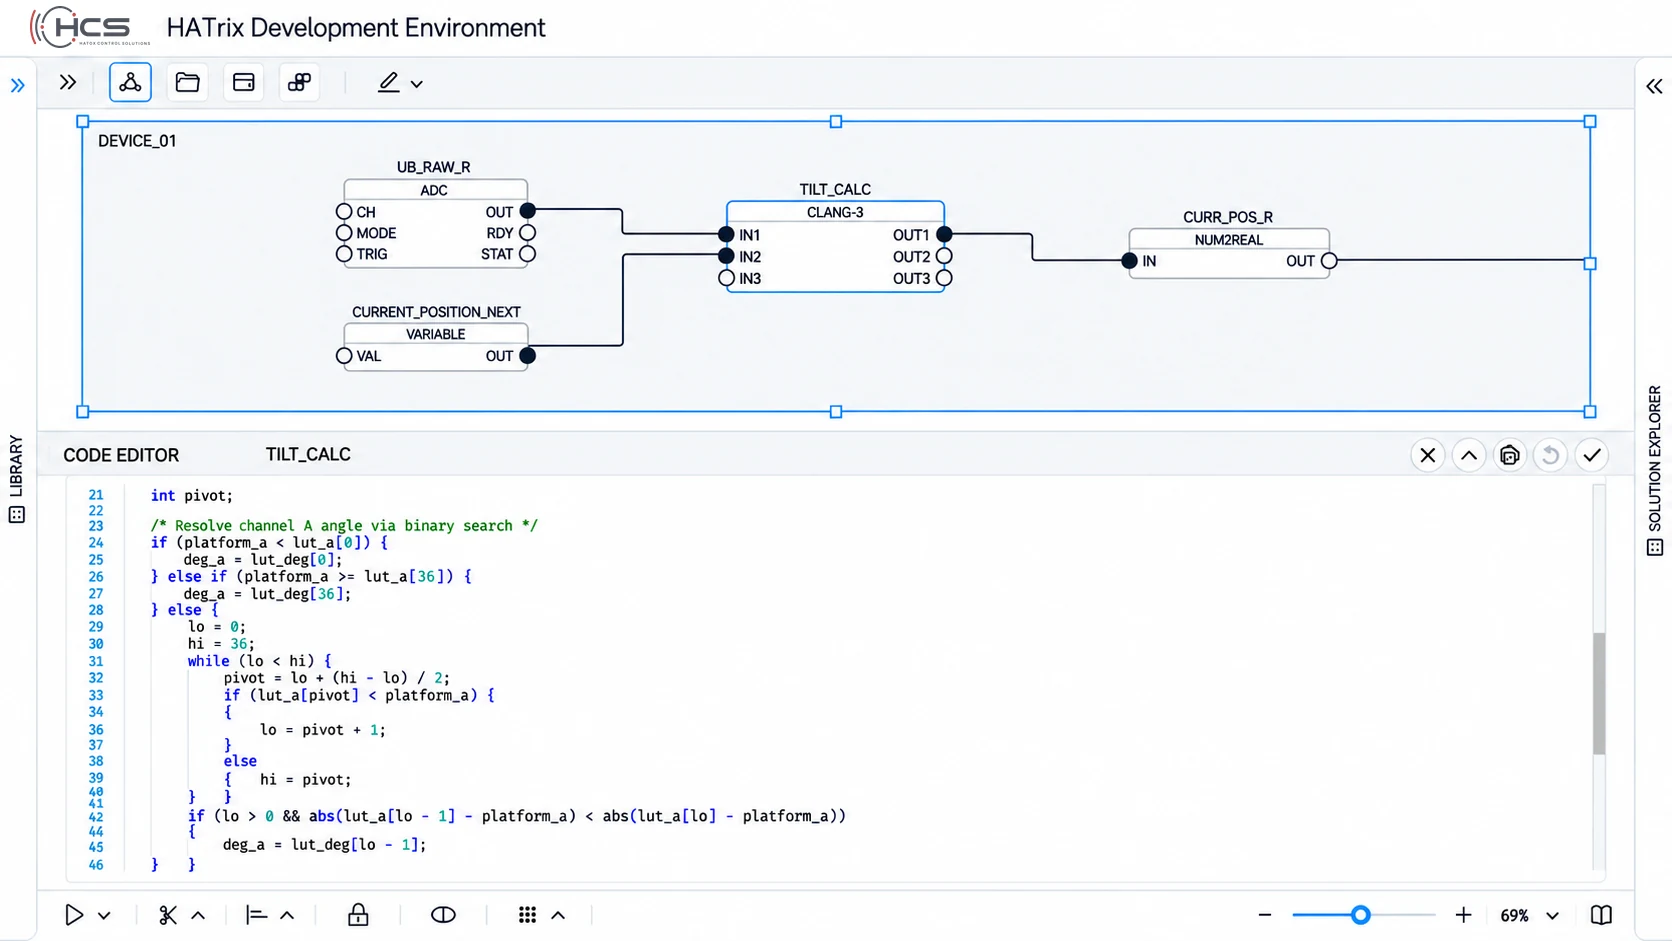1672x941 pixels.
Task: Open the function blocks group icon
Action: [299, 83]
